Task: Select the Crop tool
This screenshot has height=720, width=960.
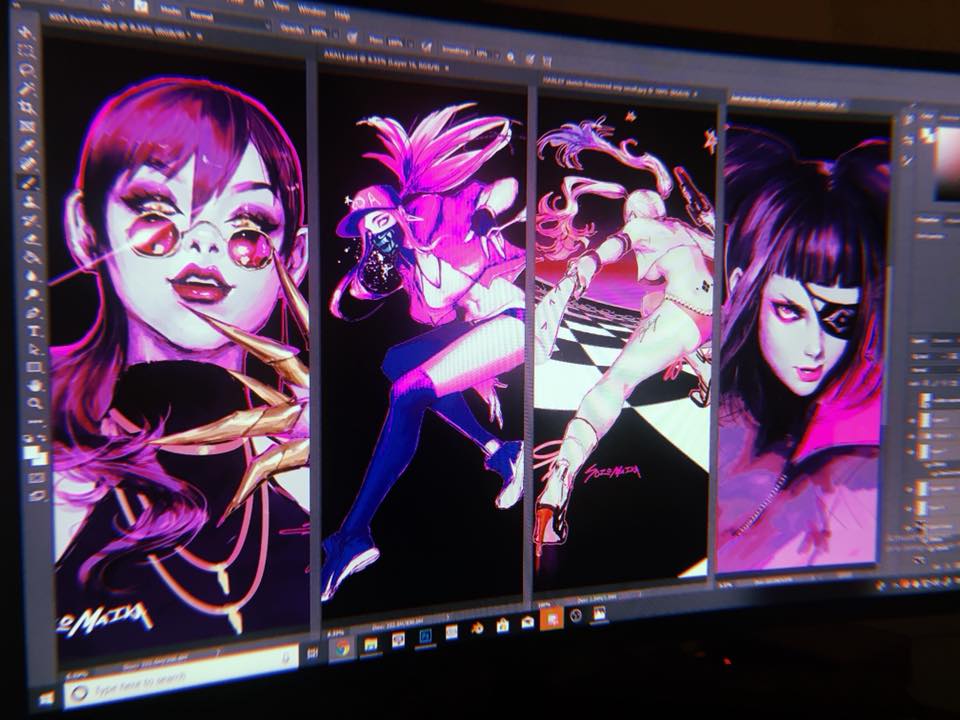Action: coord(28,108)
